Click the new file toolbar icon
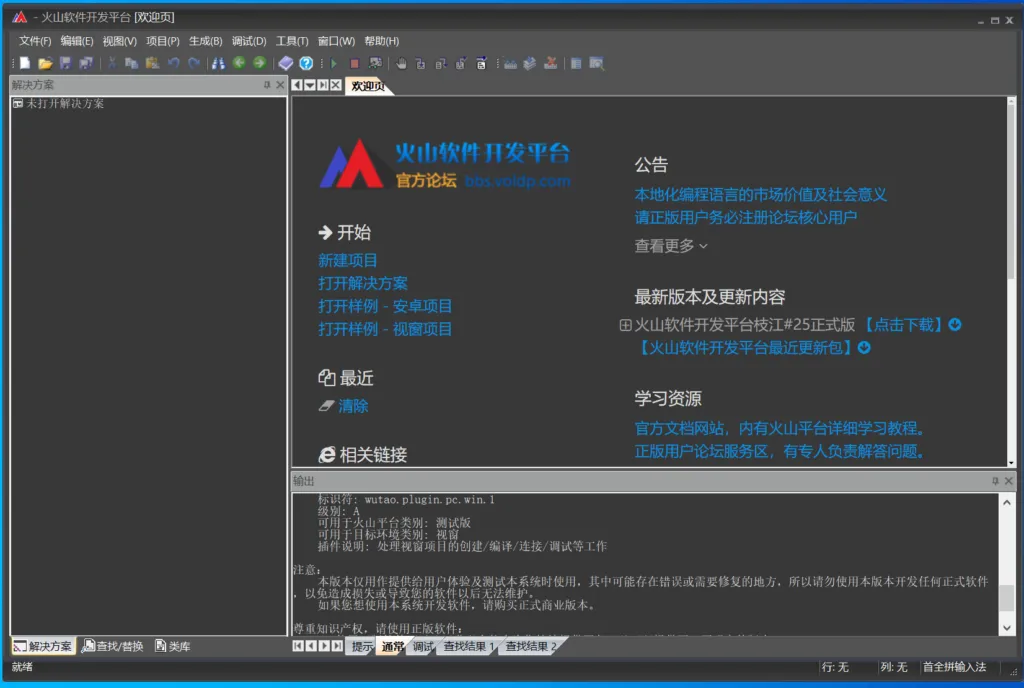The image size is (1024, 688). tap(25, 63)
